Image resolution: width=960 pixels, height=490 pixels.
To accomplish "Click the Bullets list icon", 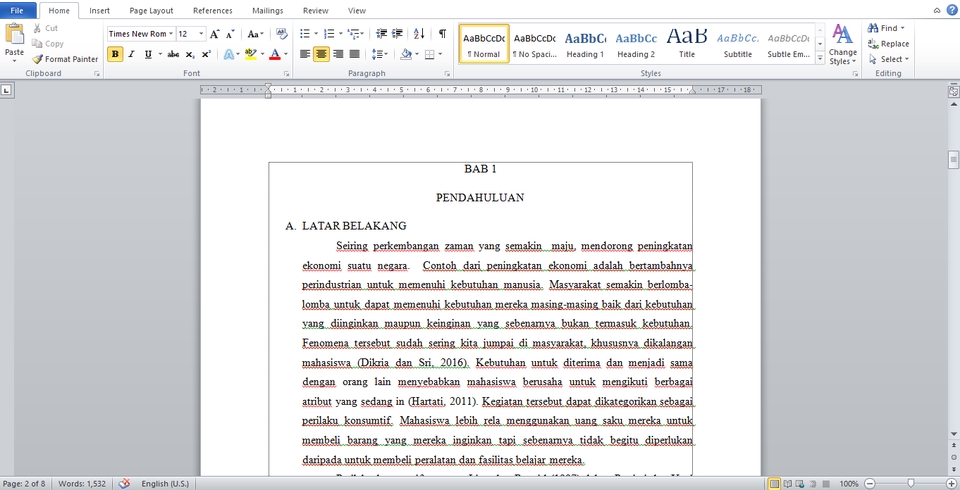I will [304, 34].
